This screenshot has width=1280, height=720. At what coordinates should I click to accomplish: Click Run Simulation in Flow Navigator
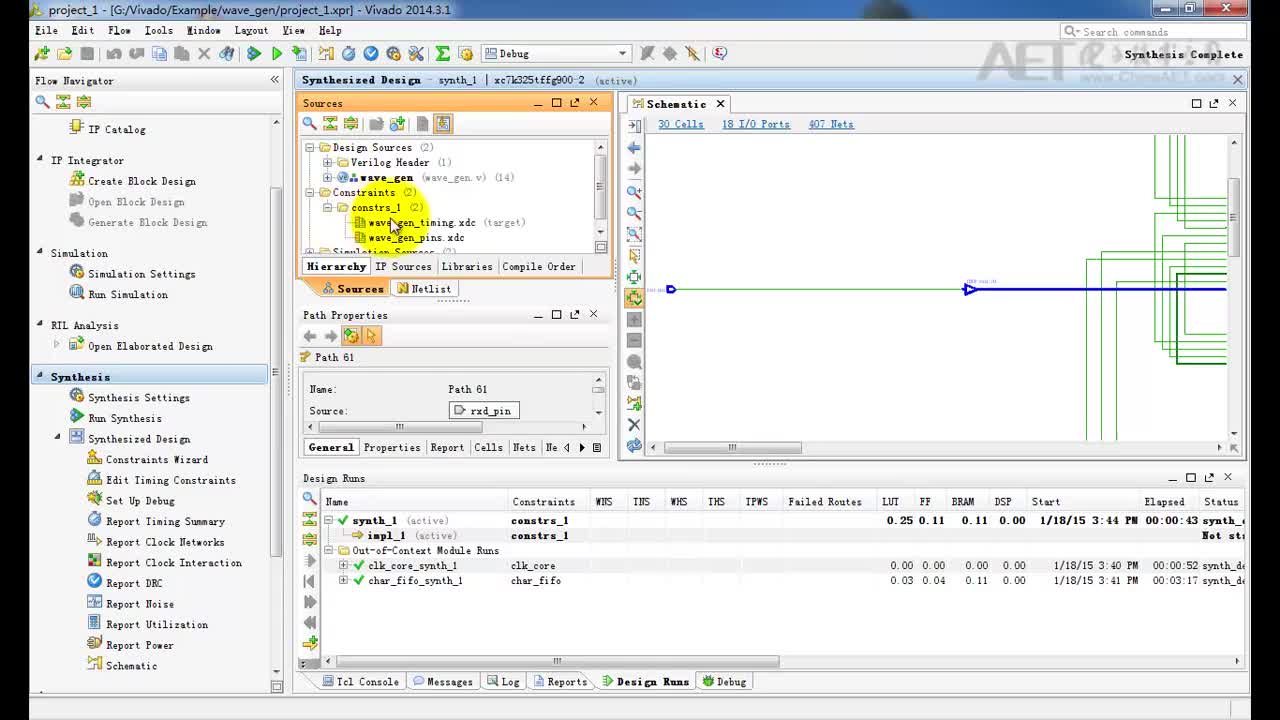[x=127, y=294]
